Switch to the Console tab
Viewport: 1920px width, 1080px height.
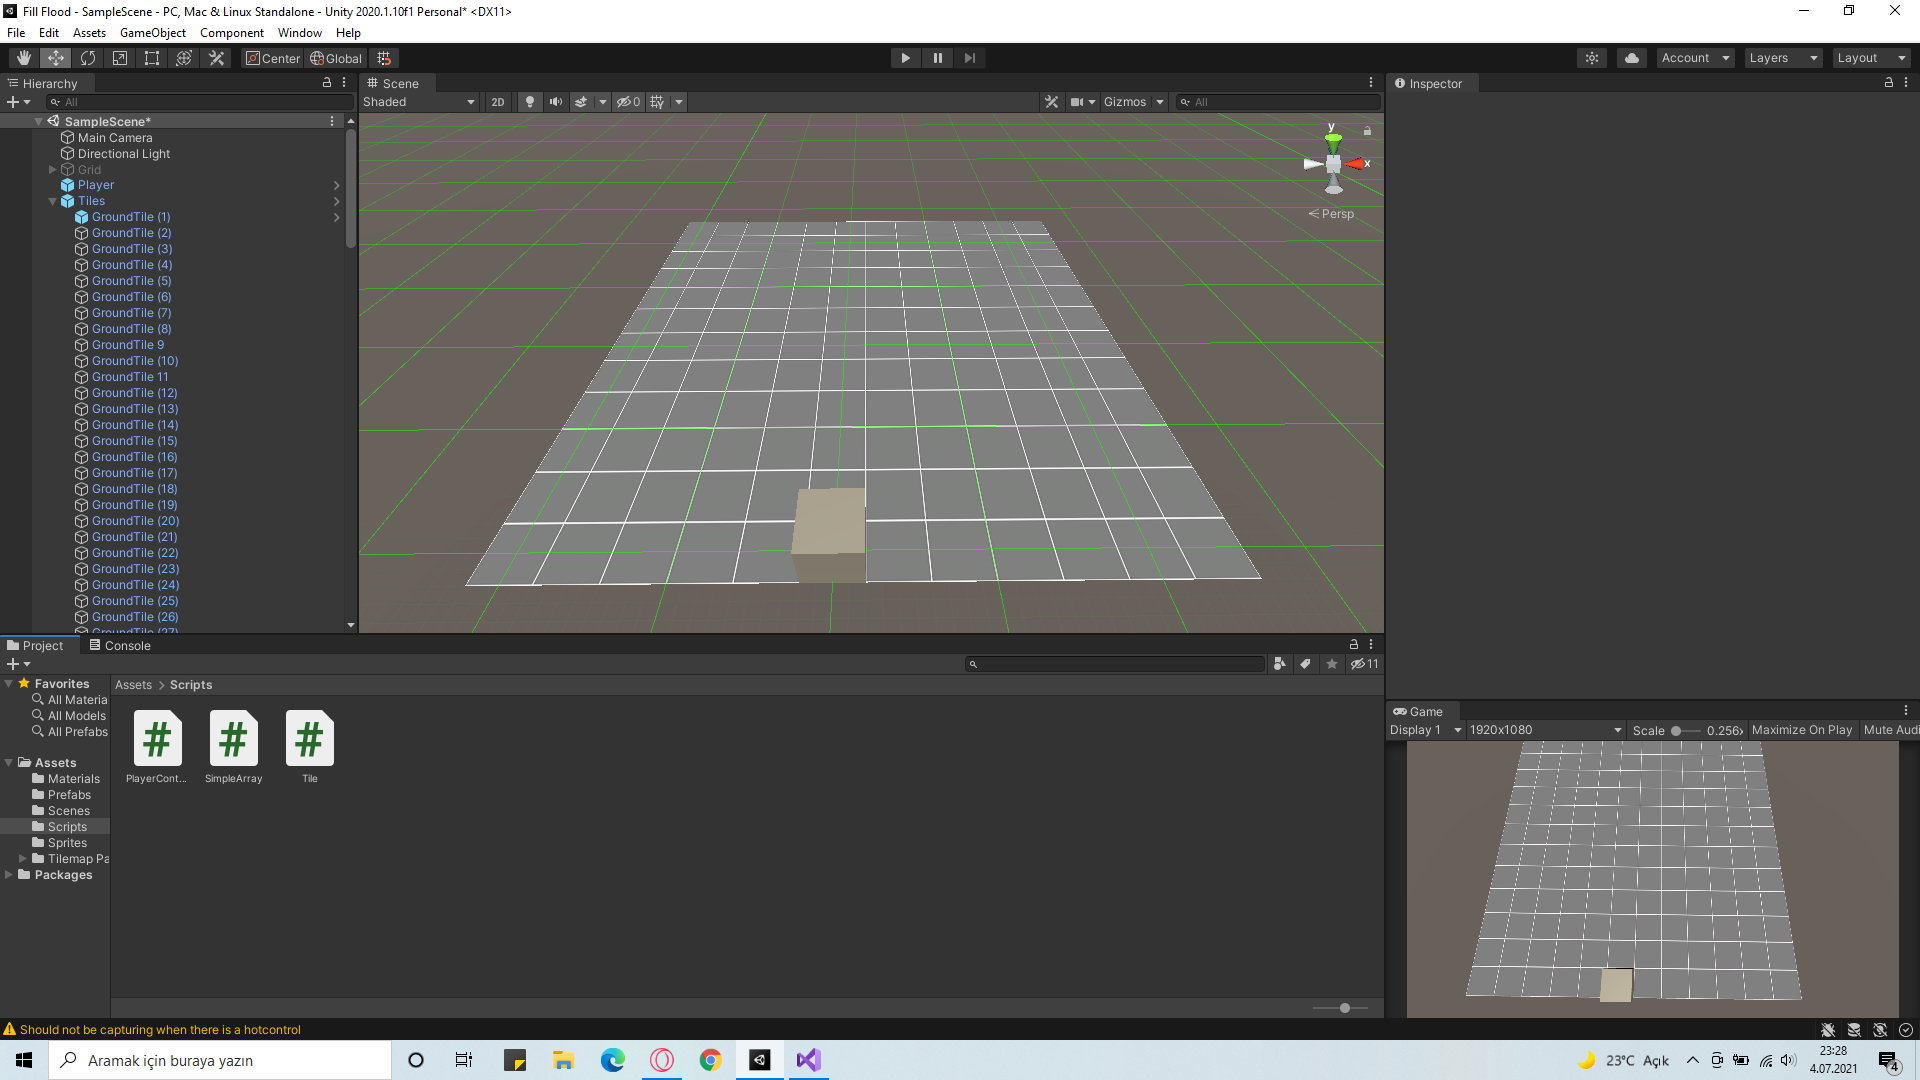120,645
